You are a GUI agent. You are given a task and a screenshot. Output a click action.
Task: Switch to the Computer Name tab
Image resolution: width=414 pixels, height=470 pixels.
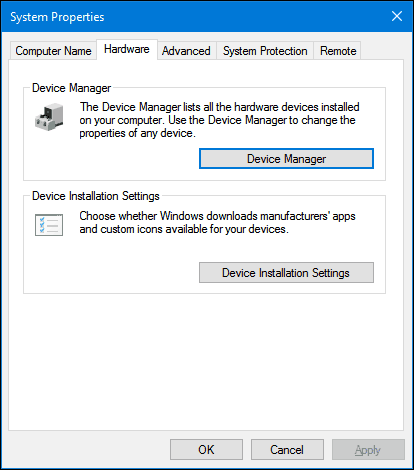click(x=53, y=51)
